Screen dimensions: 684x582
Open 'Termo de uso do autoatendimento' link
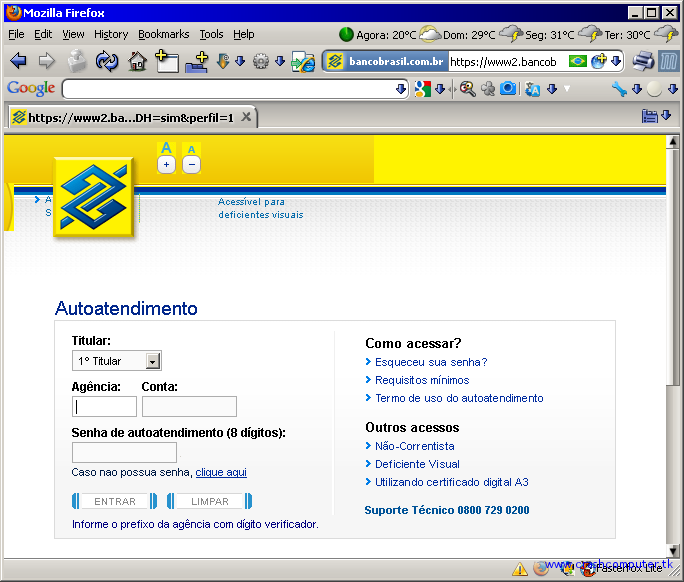coord(459,398)
